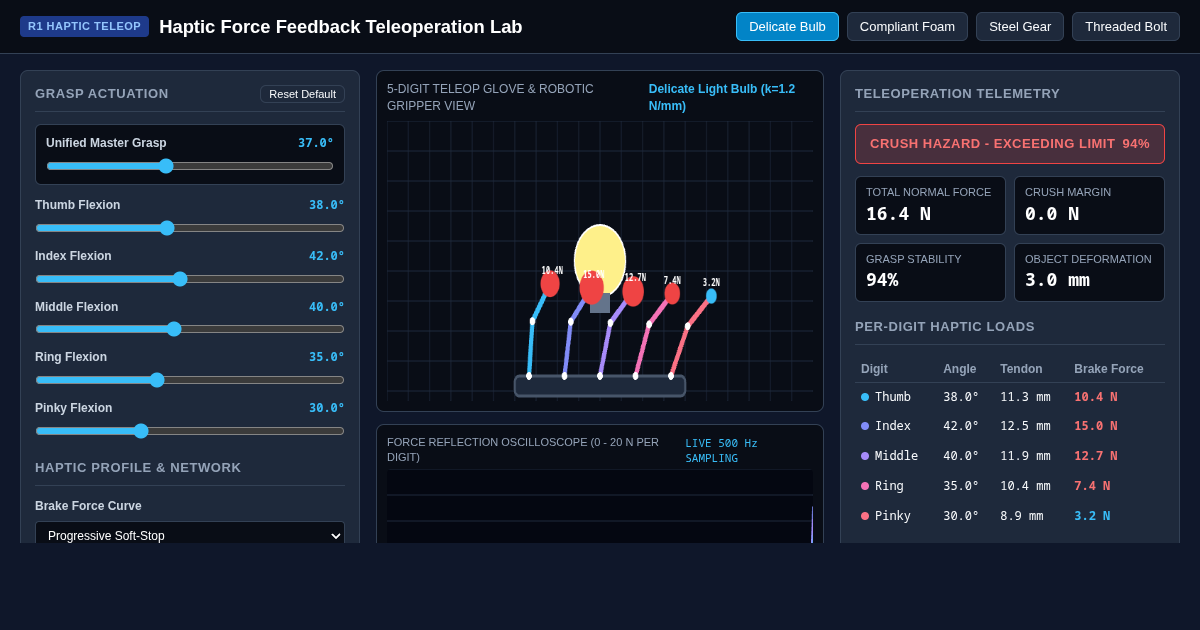Image resolution: width=1200 pixels, height=630 pixels.
Task: Click the 7.4 N ring brake force
Action: click(x=1092, y=487)
